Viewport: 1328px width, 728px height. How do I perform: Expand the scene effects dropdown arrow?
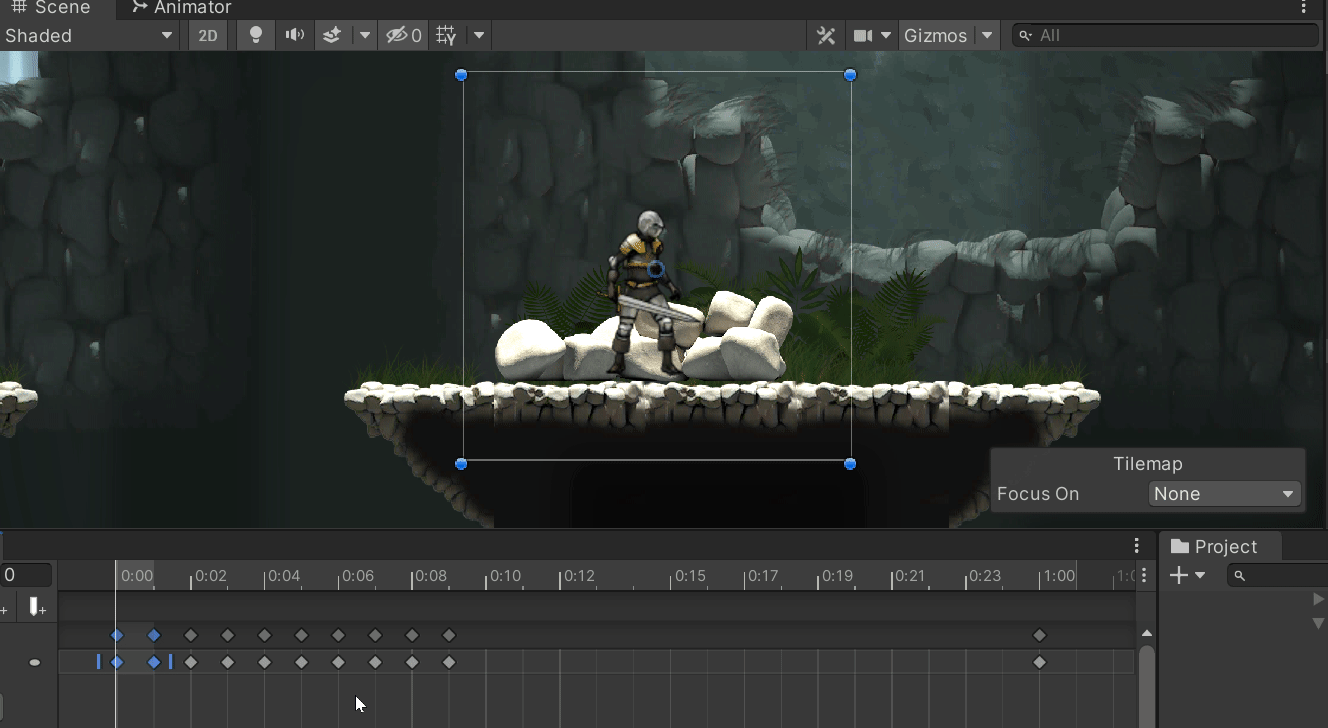pyautogui.click(x=365, y=35)
